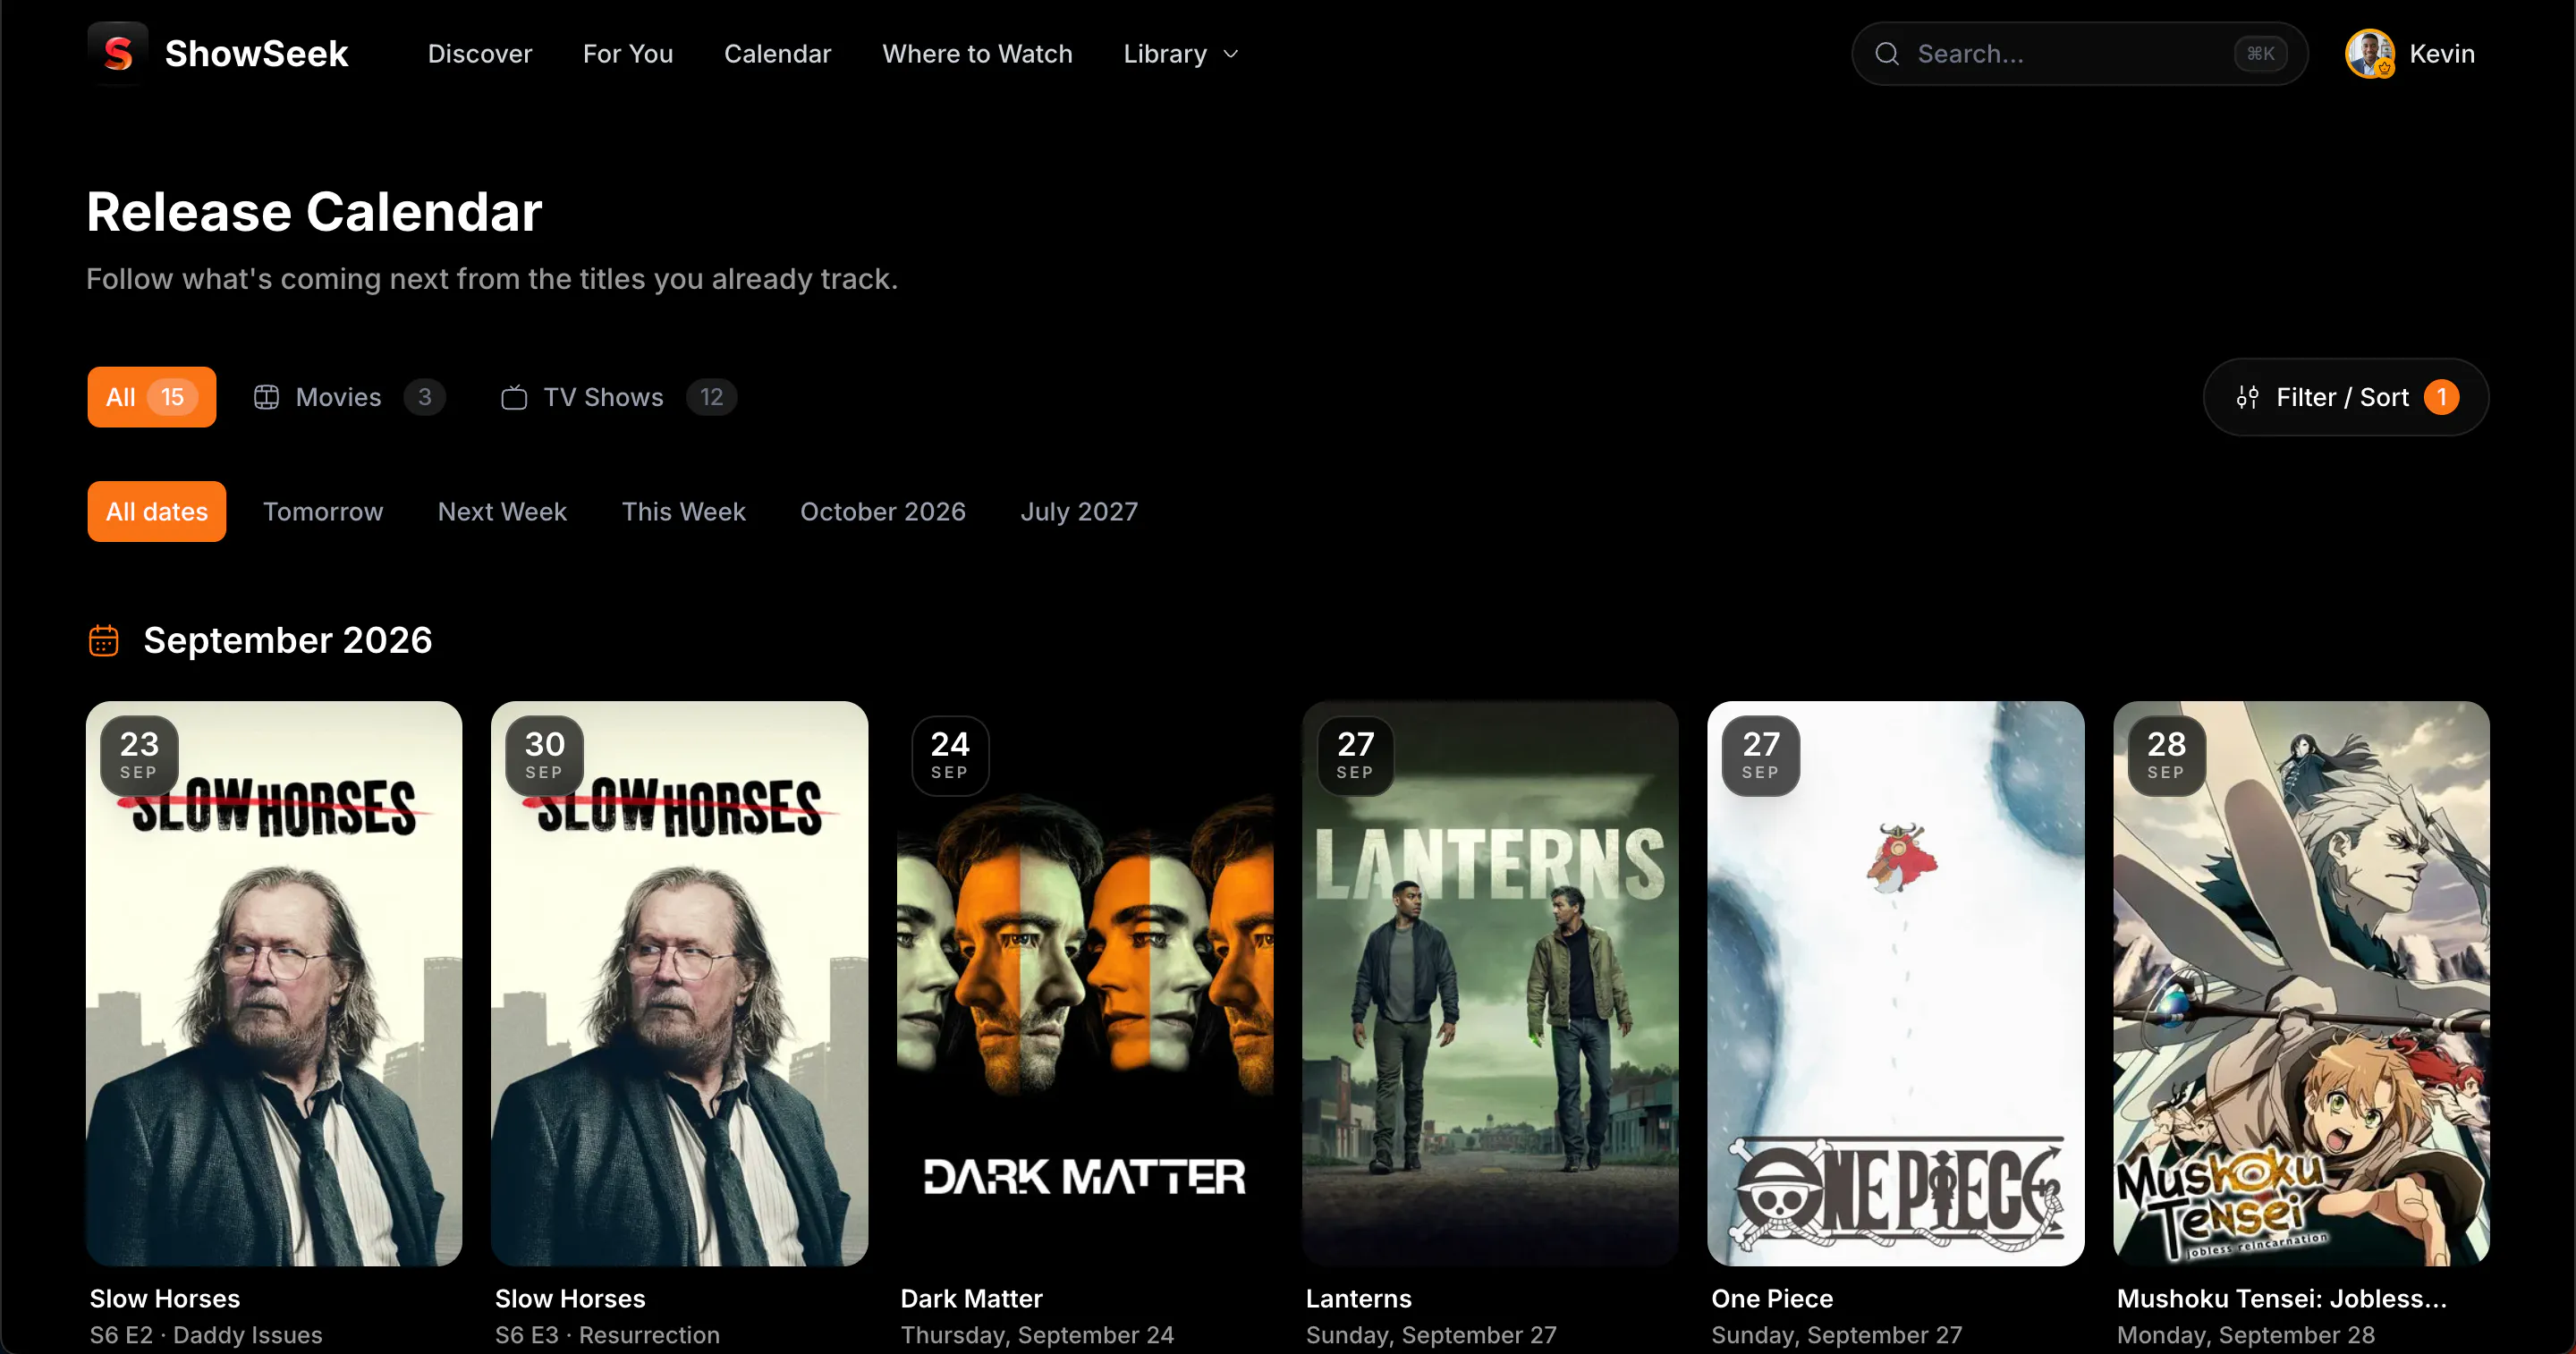2576x1354 pixels.
Task: Focus the Search input field
Action: [2080, 54]
